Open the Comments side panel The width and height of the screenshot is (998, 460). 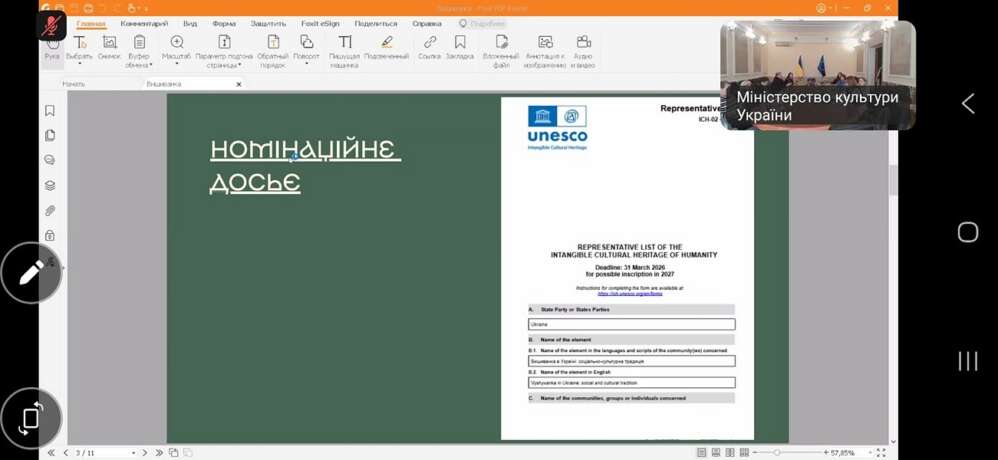click(50, 160)
